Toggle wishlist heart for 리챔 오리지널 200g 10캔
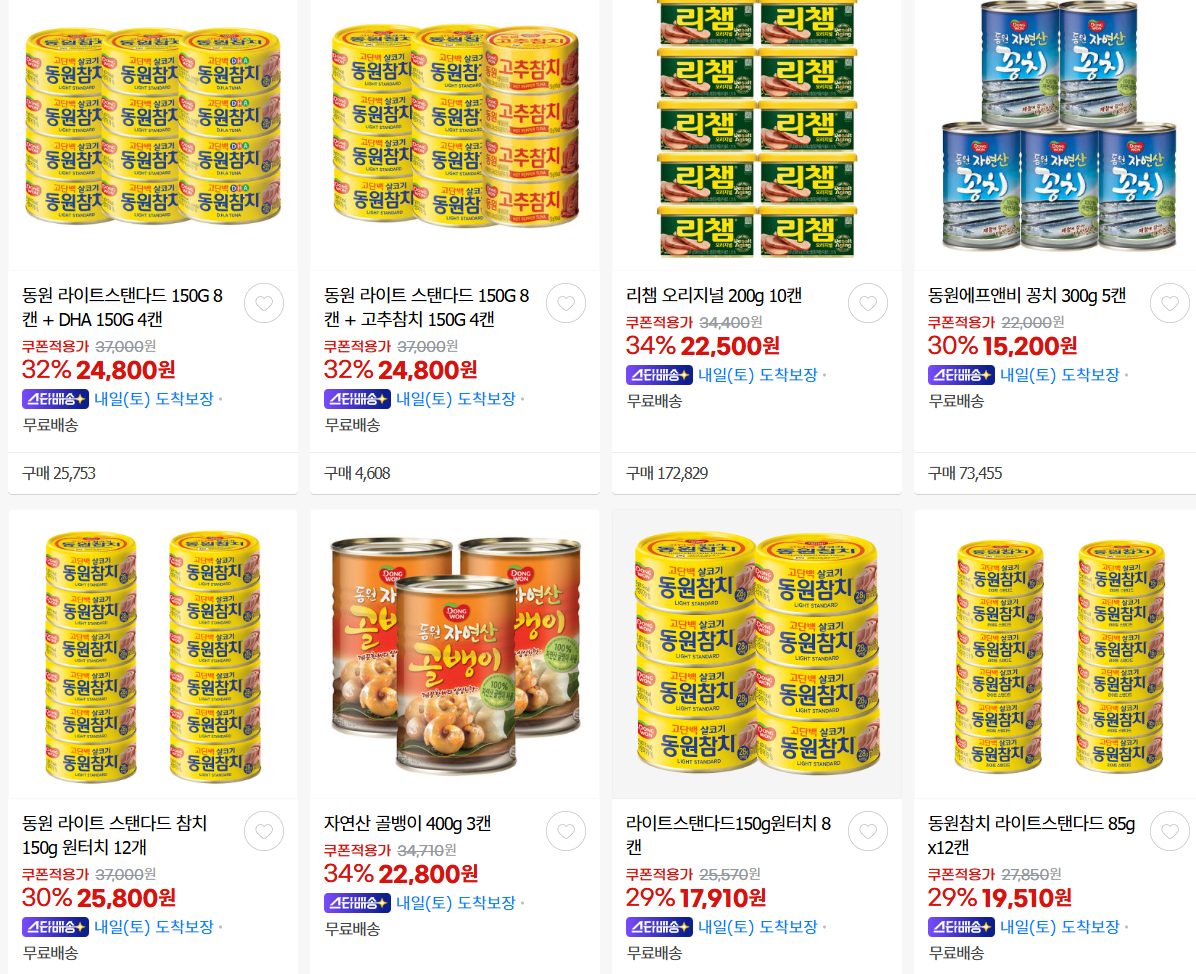Screen dimensions: 1196x974 tap(867, 303)
